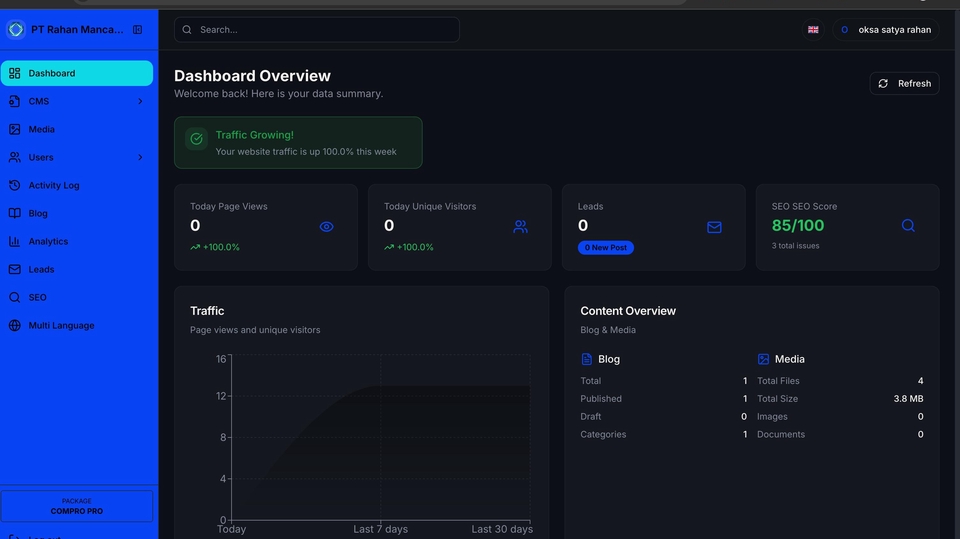Screen dimensions: 960x539
Task: Click the Dashboard Overview heading
Action: (252, 76)
